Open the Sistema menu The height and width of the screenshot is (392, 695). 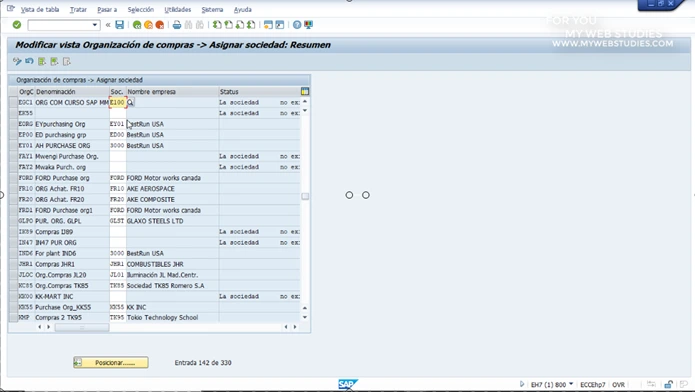(x=212, y=9)
